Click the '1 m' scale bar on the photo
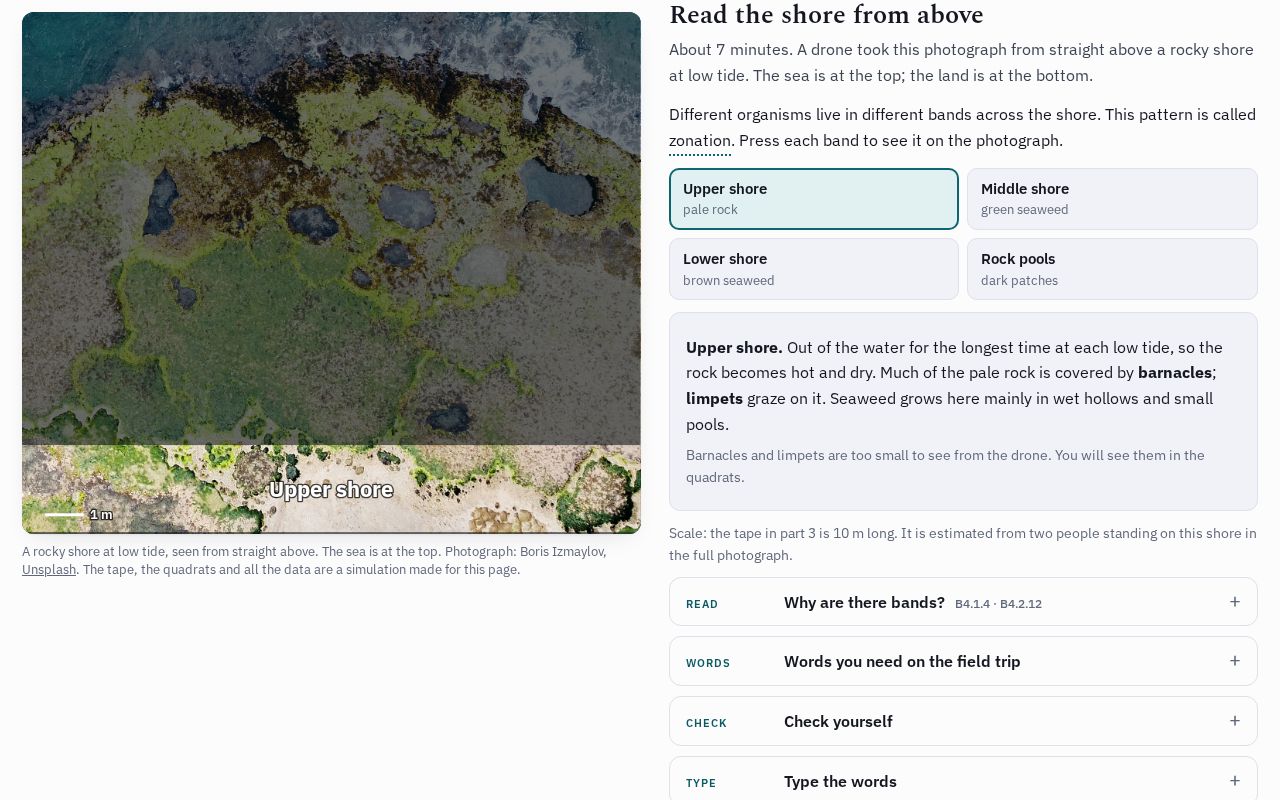 [x=78, y=514]
